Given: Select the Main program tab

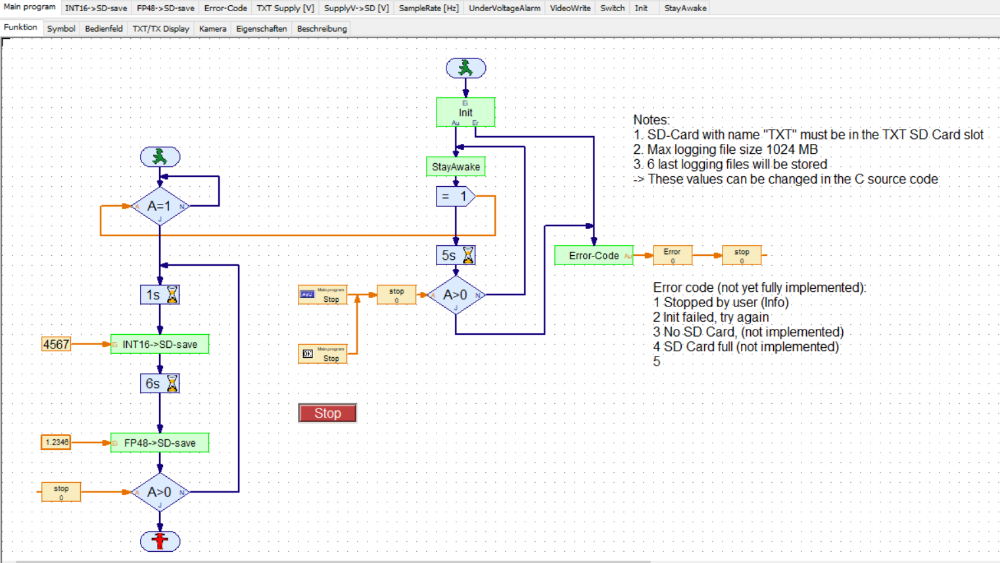Looking at the screenshot, I should tap(29, 7).
